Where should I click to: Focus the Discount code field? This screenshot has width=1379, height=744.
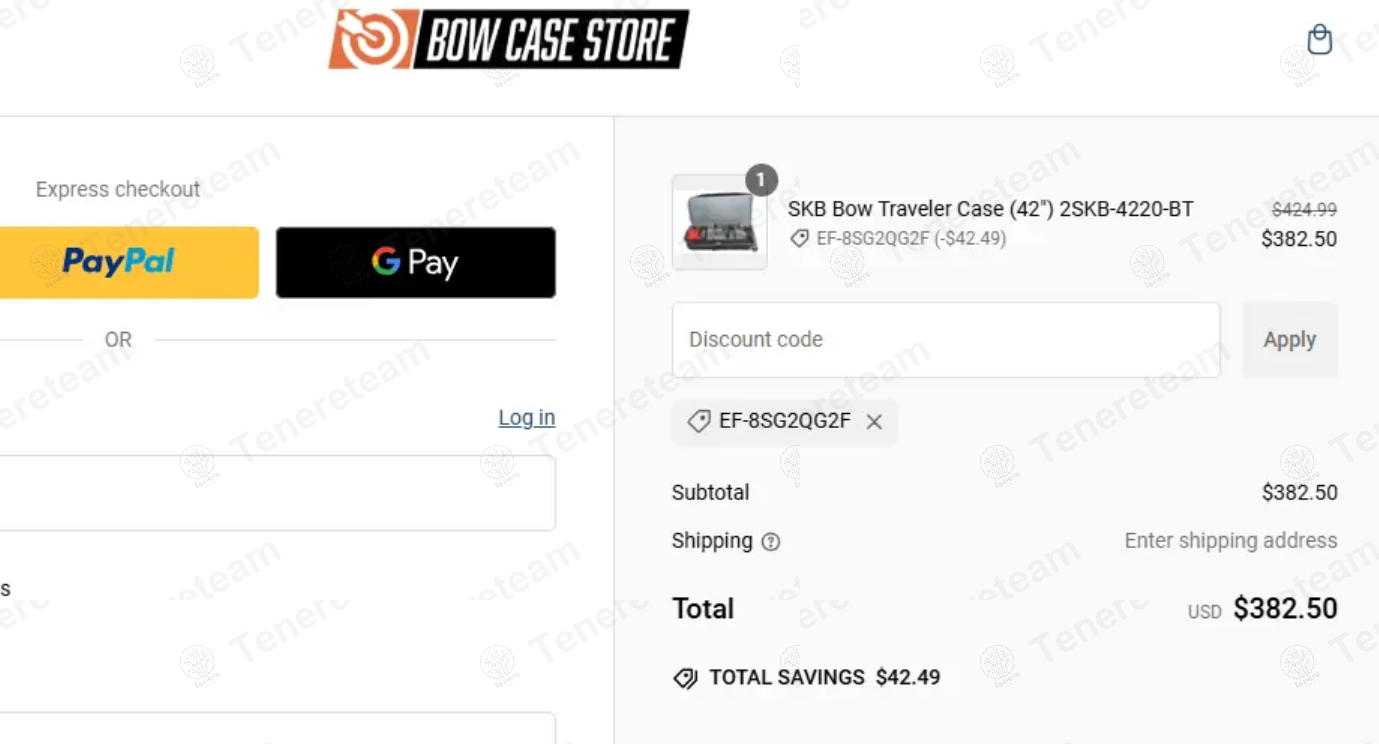[x=945, y=340]
